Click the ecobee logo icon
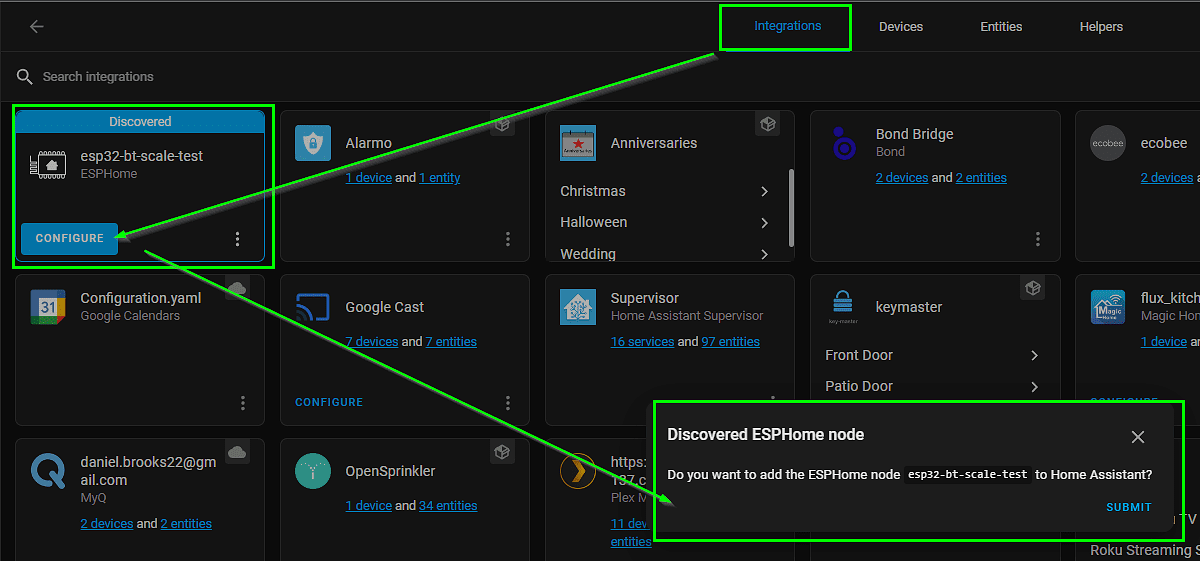The width and height of the screenshot is (1200, 561). pos(1108,143)
